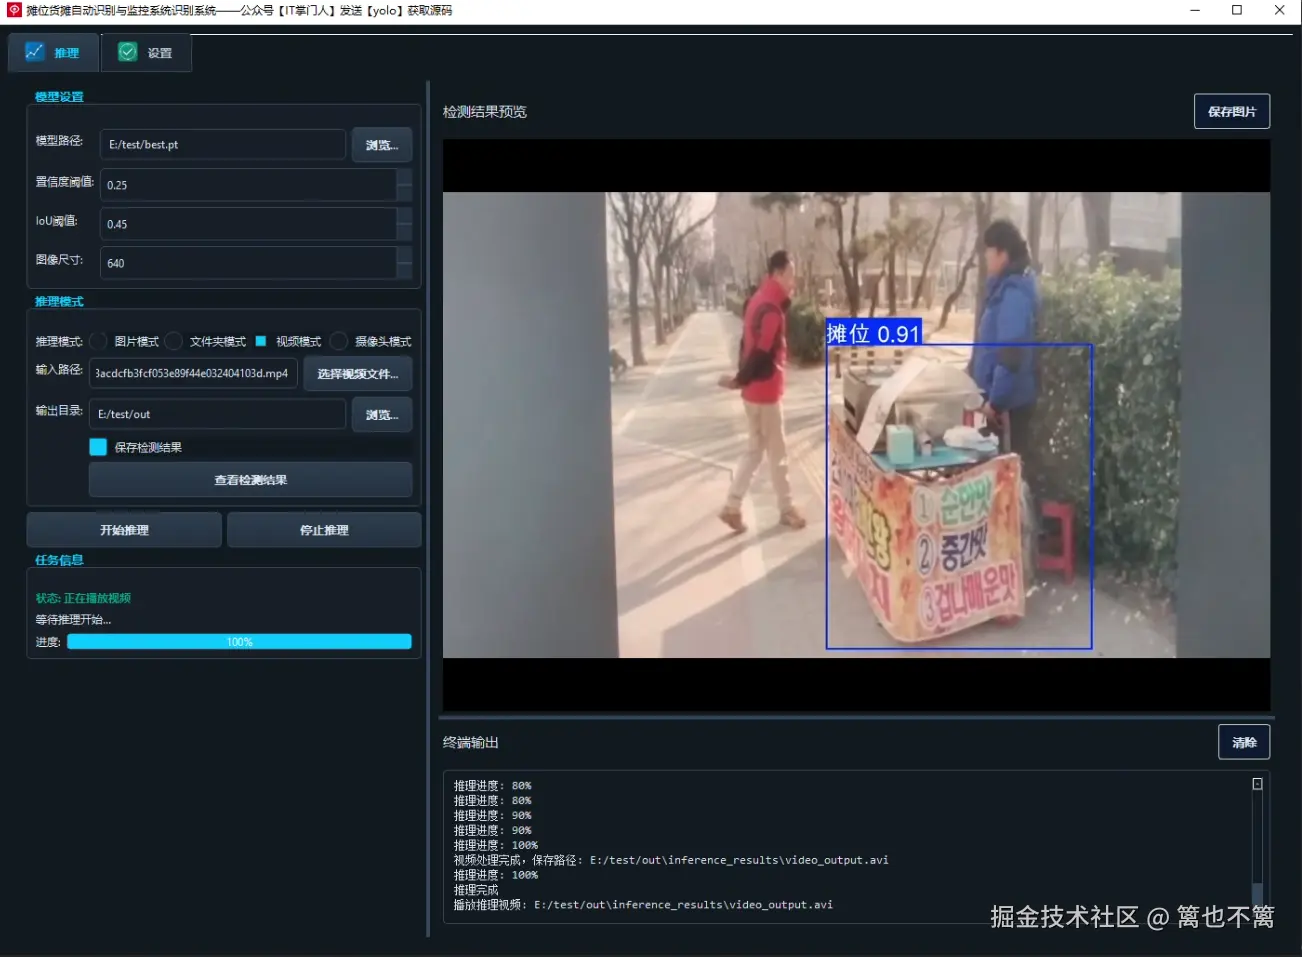Click the 推理模式 section heading
The width and height of the screenshot is (1302, 957).
59,301
